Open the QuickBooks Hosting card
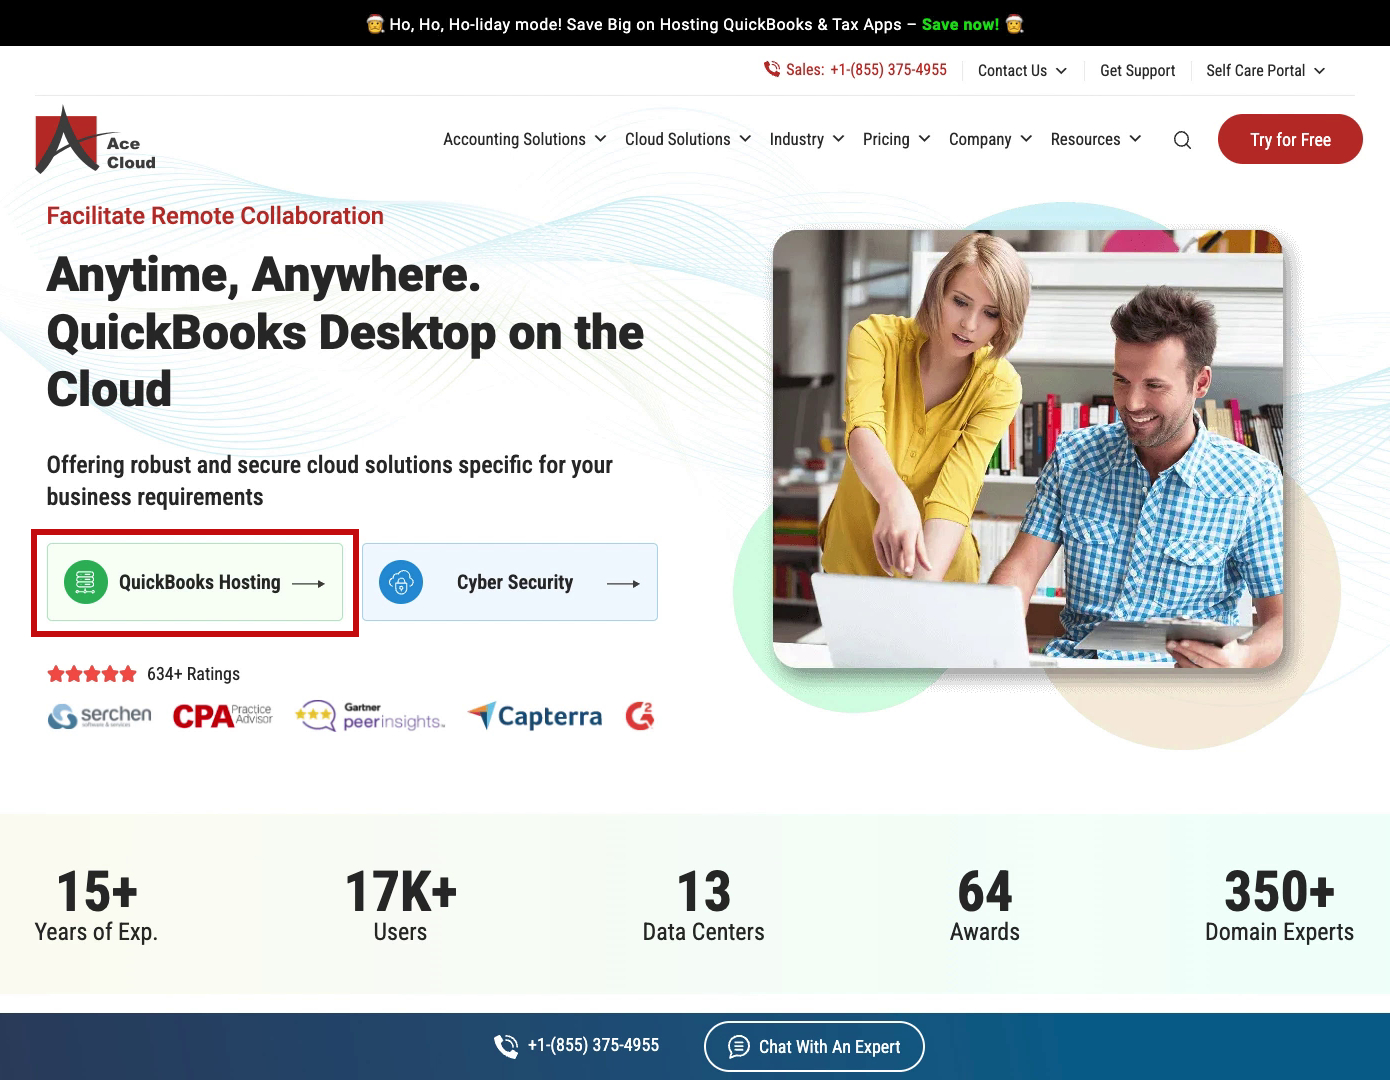 point(195,582)
